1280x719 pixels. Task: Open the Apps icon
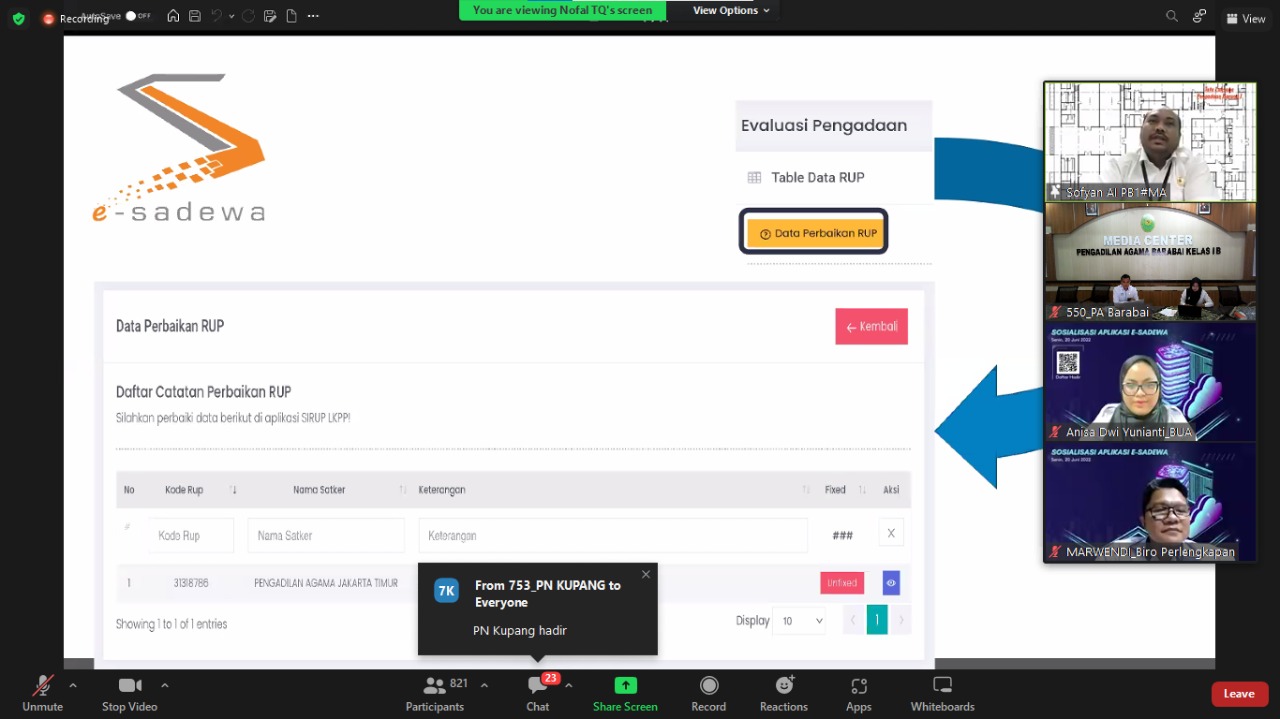pos(859,686)
